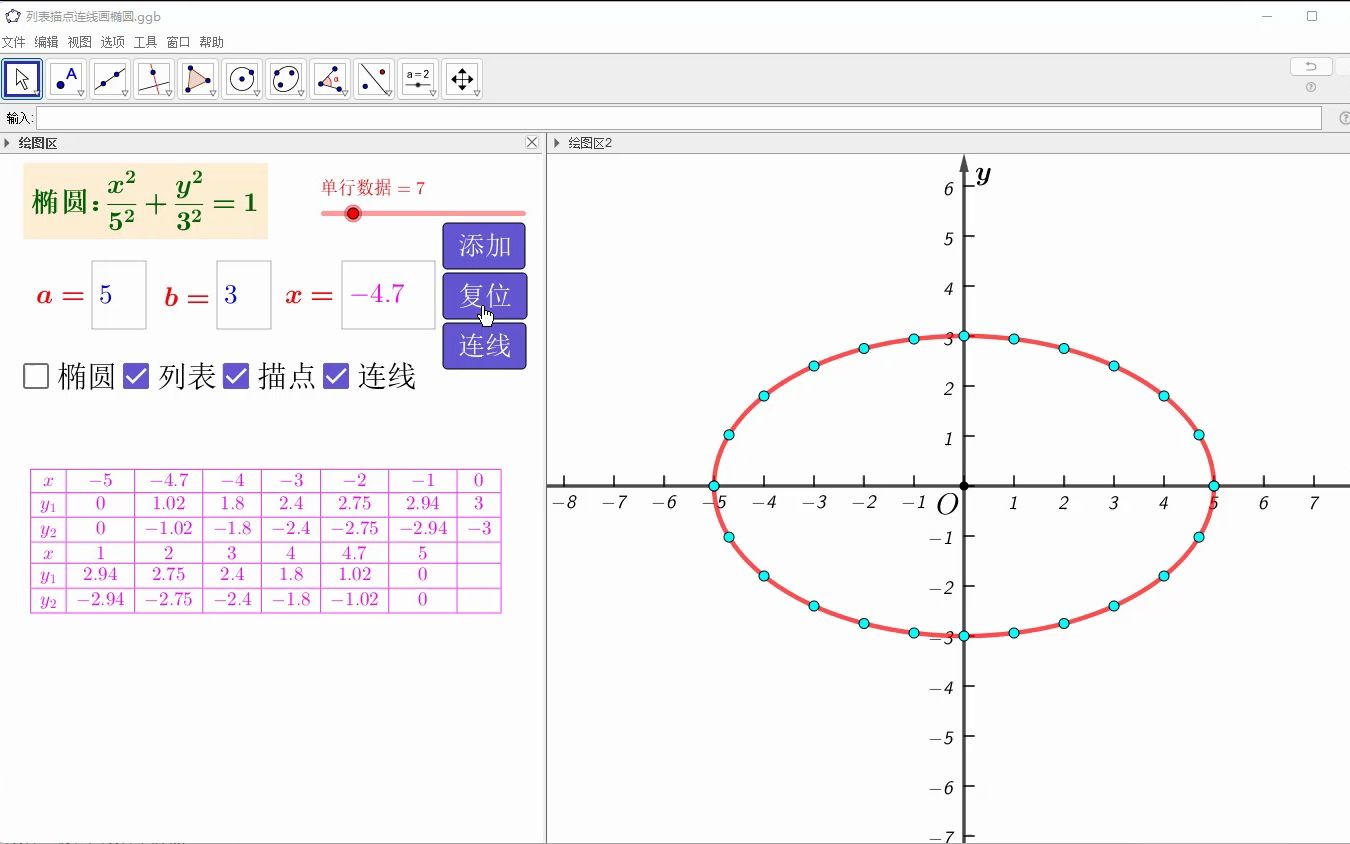Select the Perpendicular line tool
The width and height of the screenshot is (1350, 844).
pos(154,79)
